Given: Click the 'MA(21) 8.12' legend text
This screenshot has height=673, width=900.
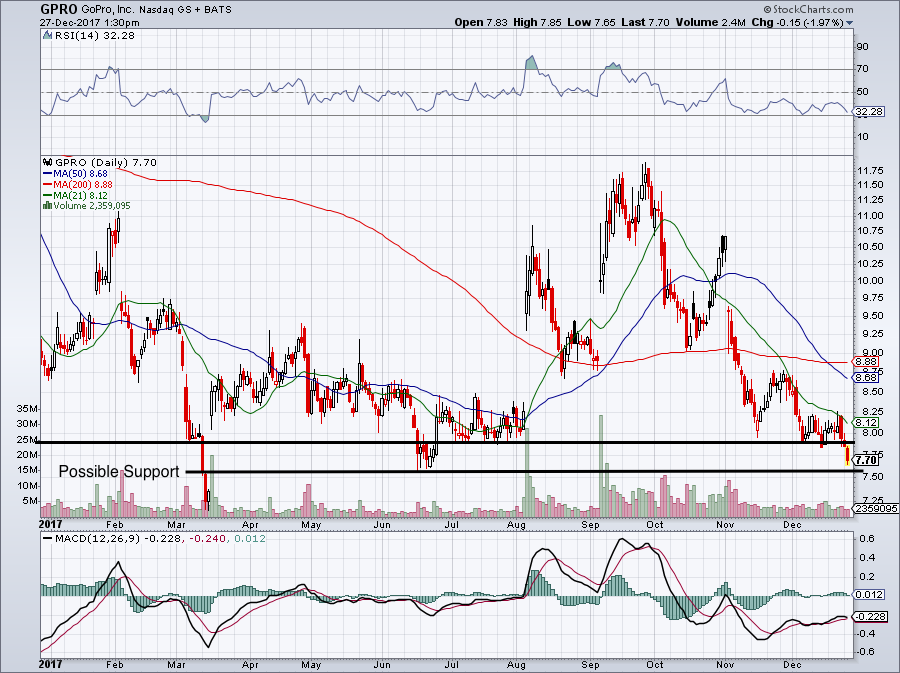Looking at the screenshot, I should (x=80, y=196).
